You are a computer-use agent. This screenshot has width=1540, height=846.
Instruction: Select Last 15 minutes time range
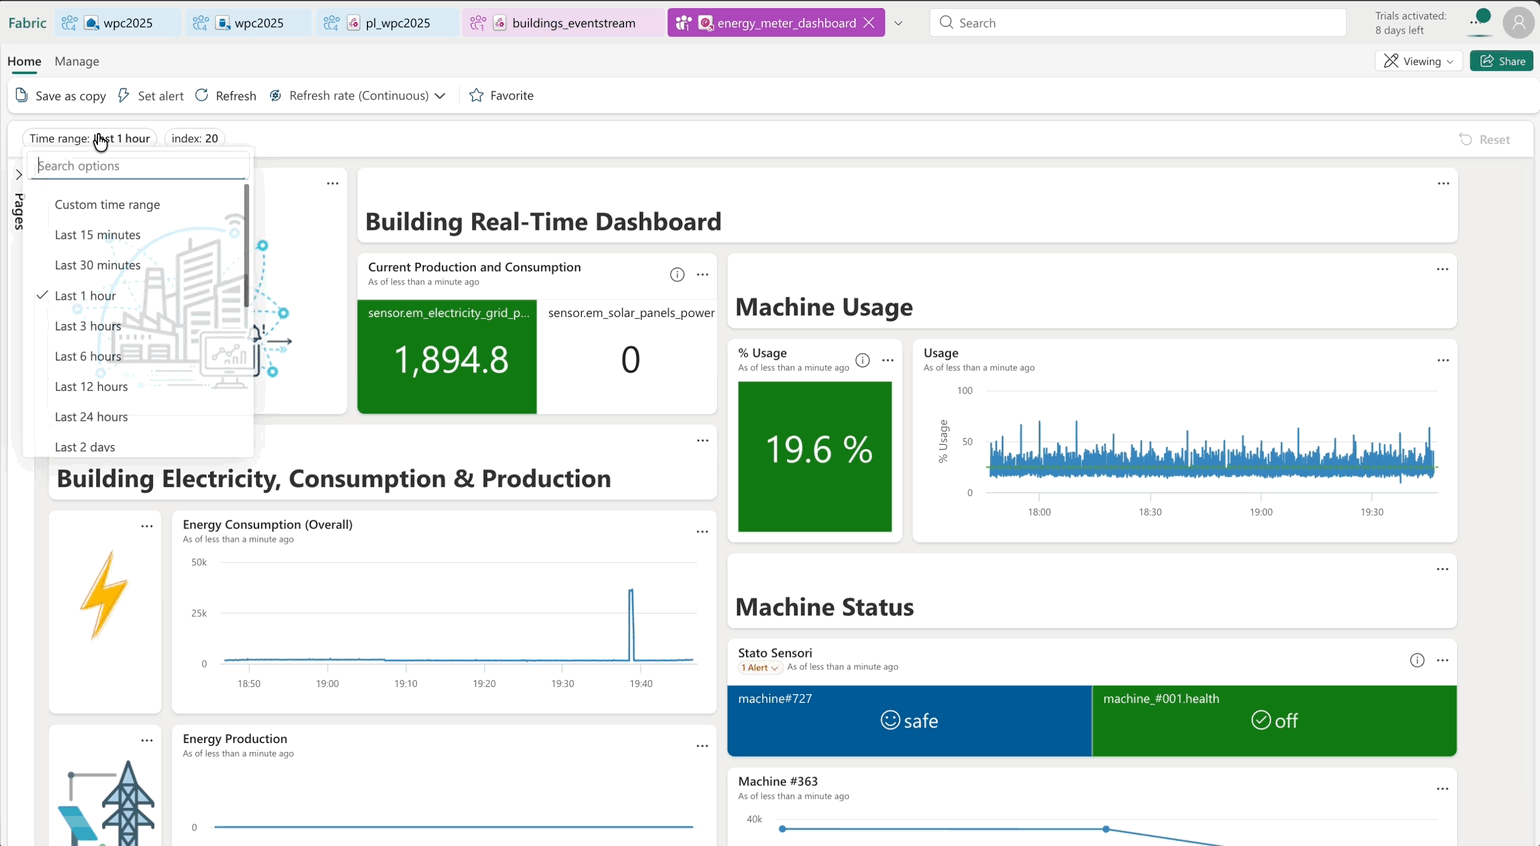click(x=97, y=235)
